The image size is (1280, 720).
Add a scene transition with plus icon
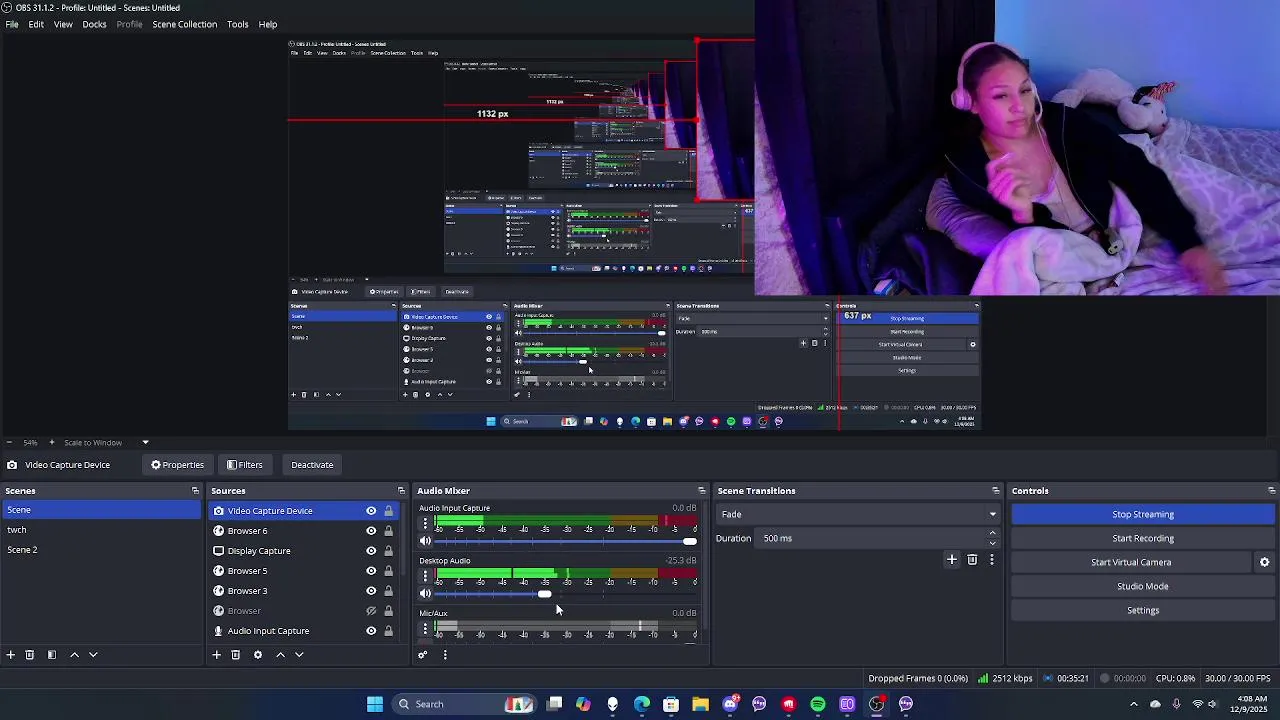[952, 560]
